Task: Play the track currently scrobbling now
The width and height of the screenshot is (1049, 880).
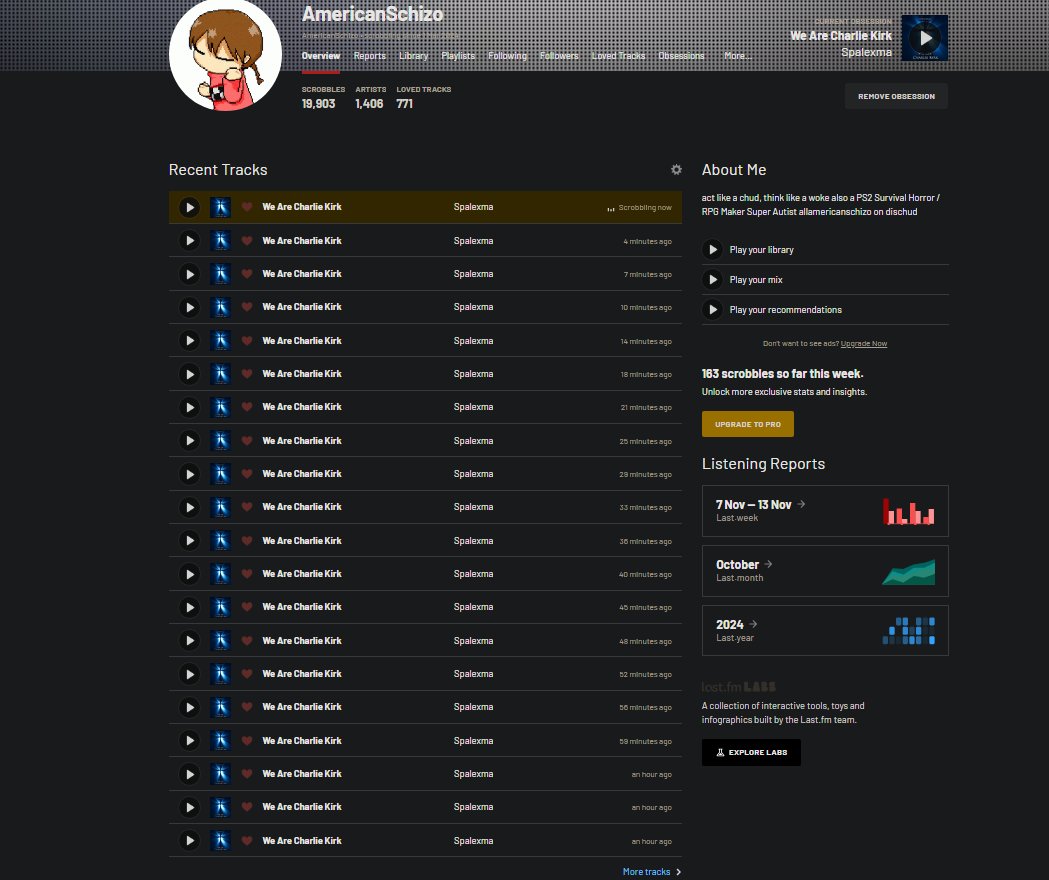Action: tap(189, 207)
